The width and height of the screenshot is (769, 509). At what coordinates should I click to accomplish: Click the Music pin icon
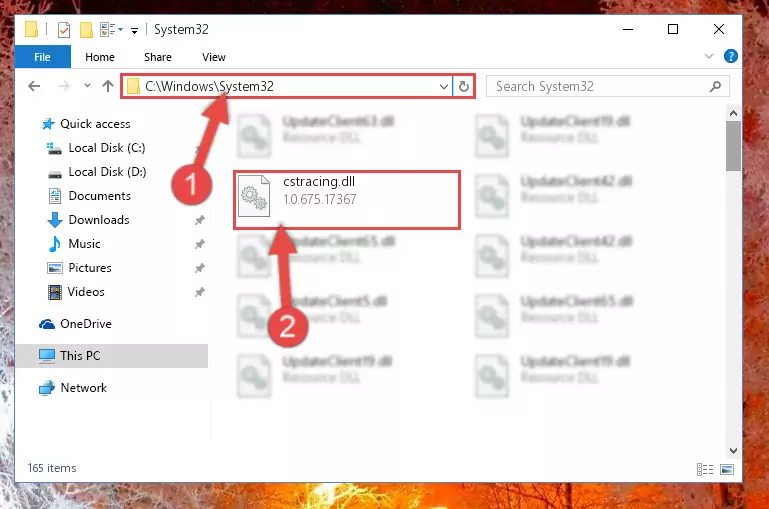tap(199, 244)
